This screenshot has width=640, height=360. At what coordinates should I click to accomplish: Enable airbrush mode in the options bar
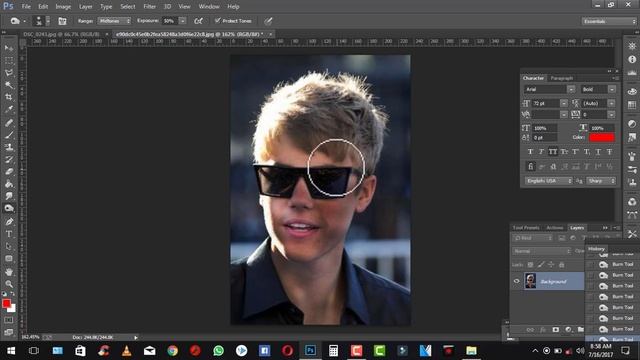tap(198, 21)
